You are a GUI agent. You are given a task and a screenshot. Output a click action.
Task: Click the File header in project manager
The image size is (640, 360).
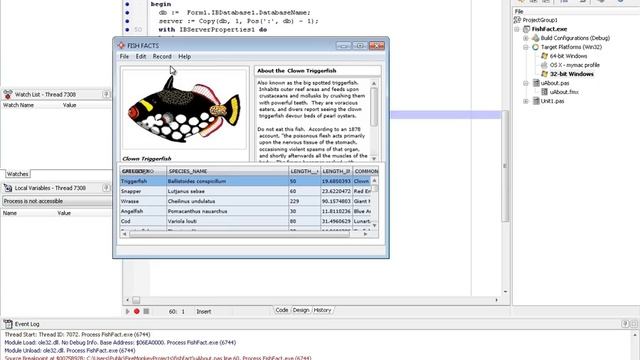click(519, 11)
